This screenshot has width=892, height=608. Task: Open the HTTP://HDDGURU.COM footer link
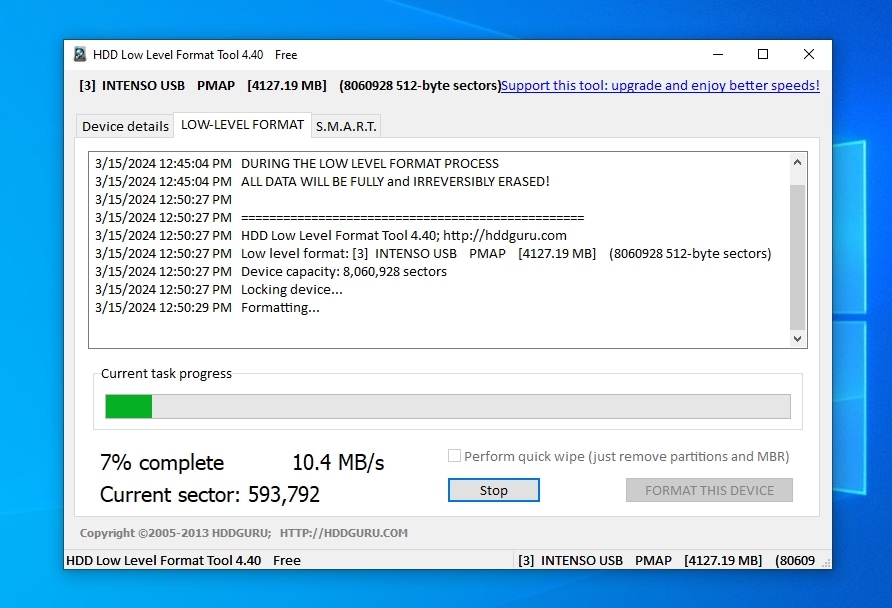[x=344, y=533]
